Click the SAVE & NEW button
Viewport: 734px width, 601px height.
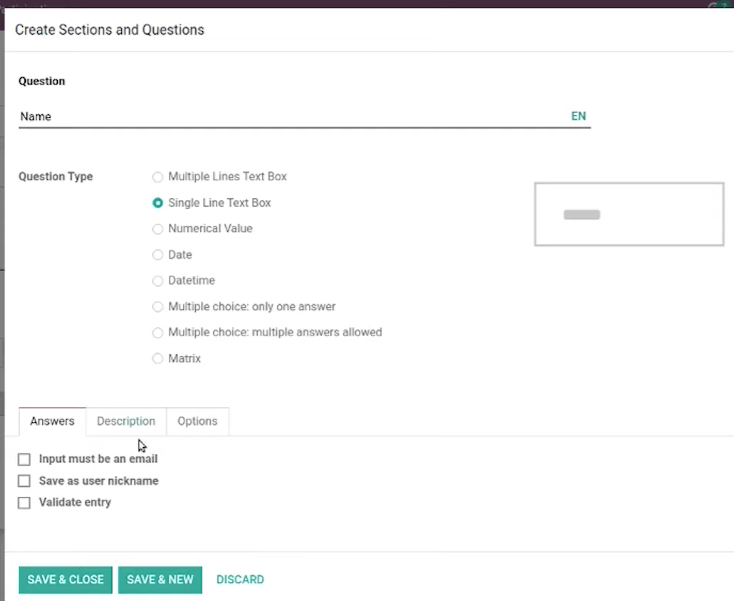160,579
